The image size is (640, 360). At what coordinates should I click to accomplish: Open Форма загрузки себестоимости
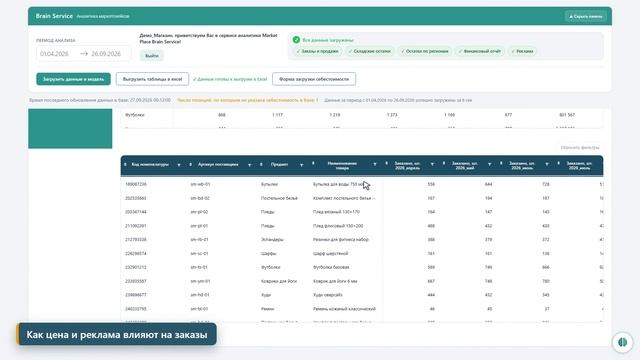pyautogui.click(x=314, y=79)
